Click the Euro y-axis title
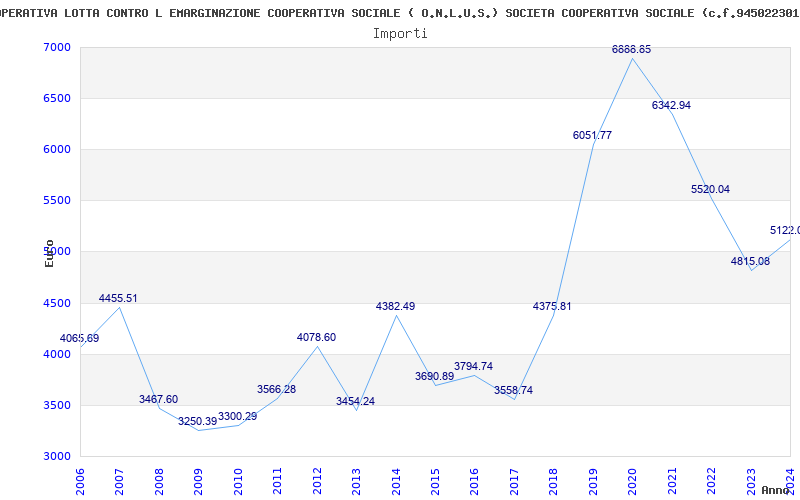Viewport: 800px width, 500px height. click(49, 253)
